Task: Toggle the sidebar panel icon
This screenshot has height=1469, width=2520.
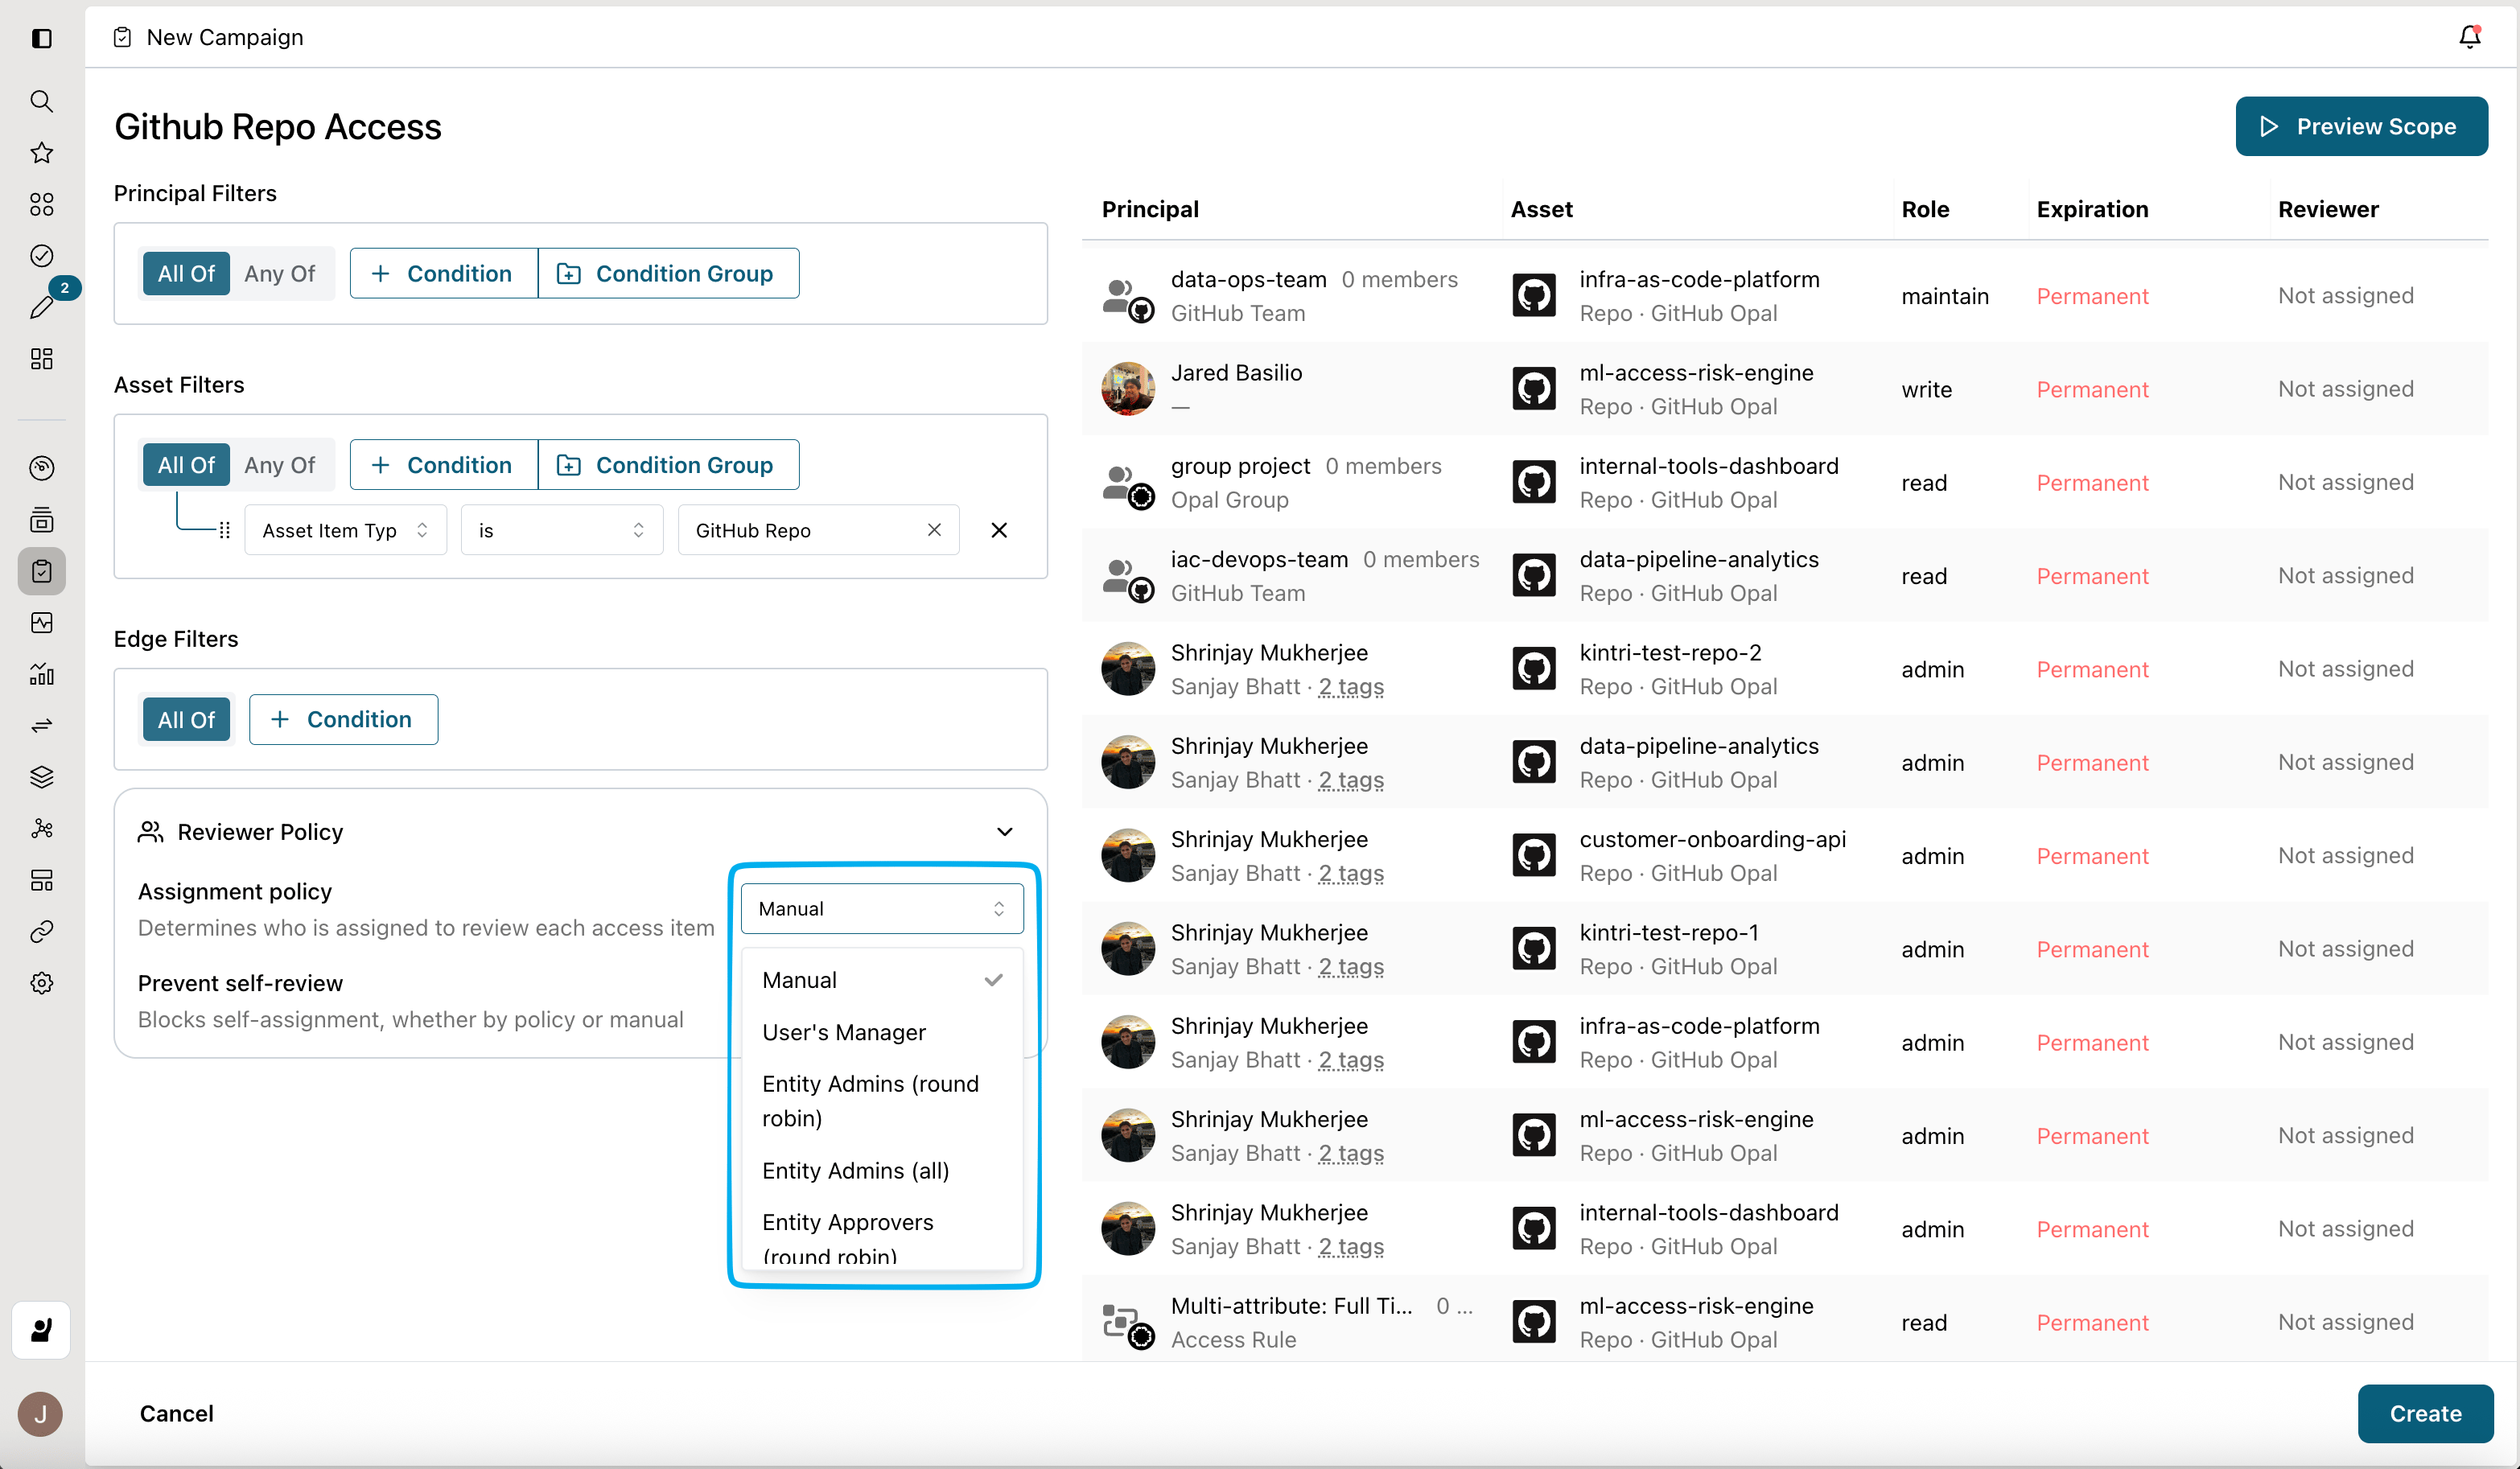Action: (41, 38)
